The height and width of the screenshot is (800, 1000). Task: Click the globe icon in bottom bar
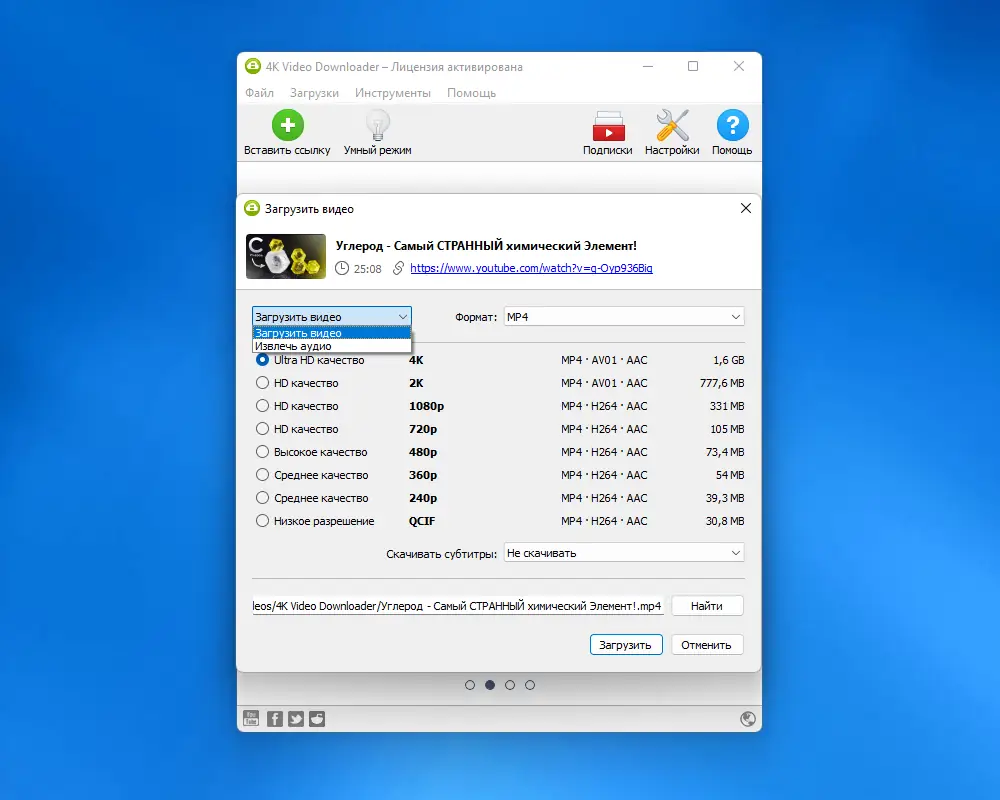coord(747,719)
